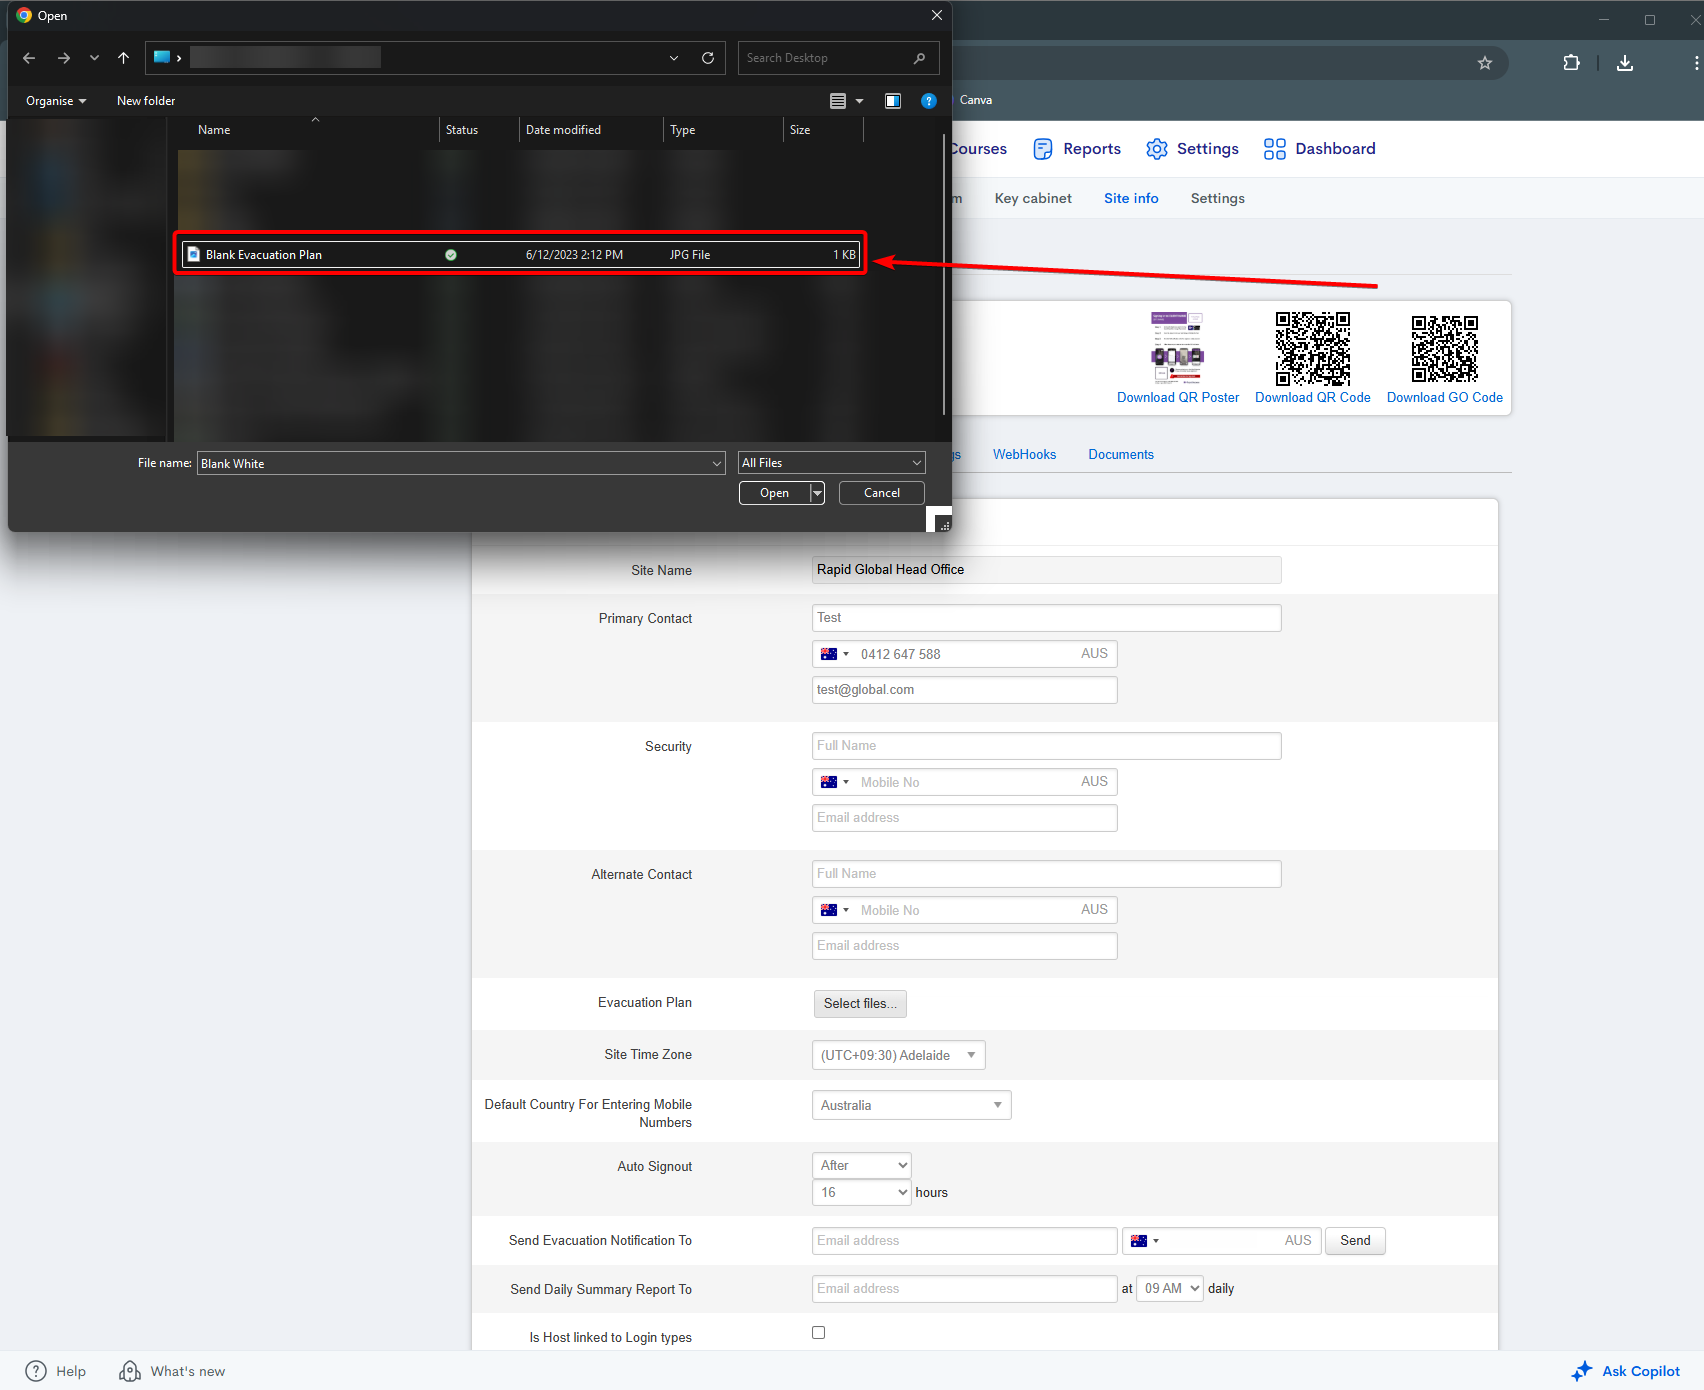Open browser downloads icon
Viewport: 1704px width, 1390px height.
(x=1625, y=63)
